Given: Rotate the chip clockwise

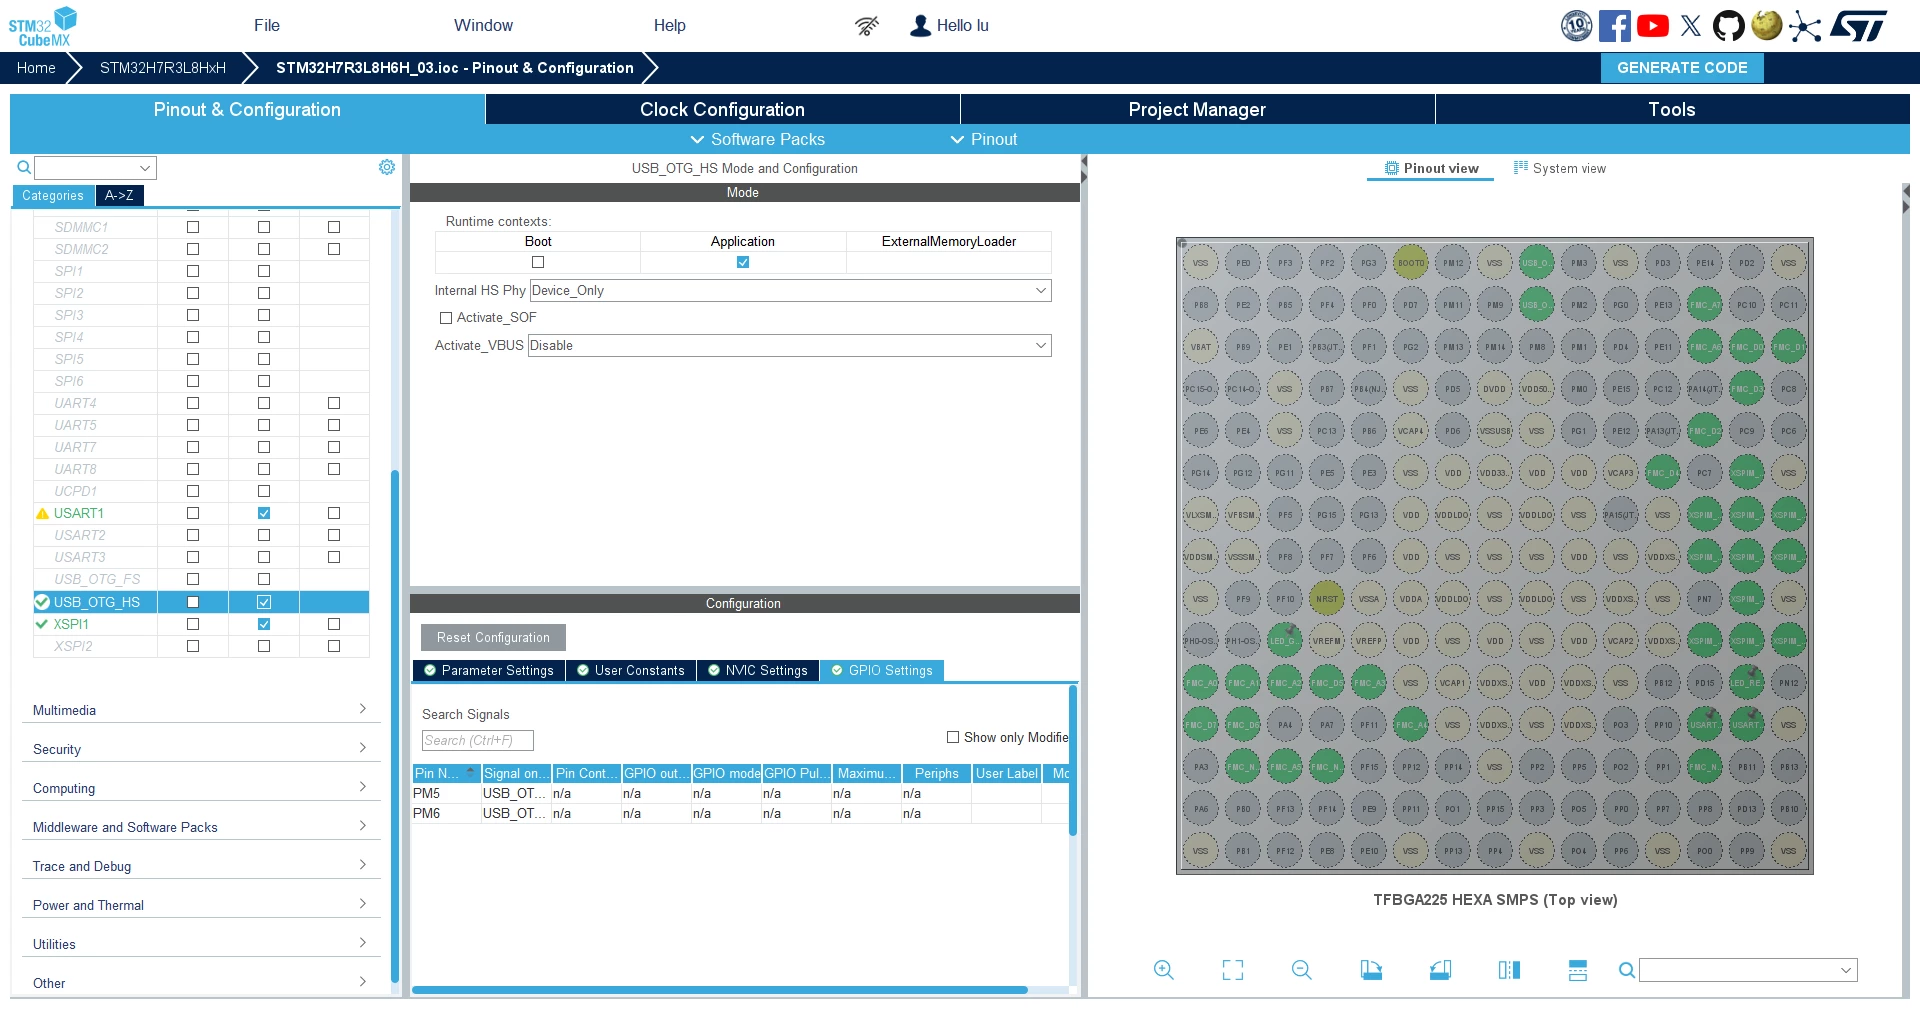Looking at the screenshot, I should 1371,969.
